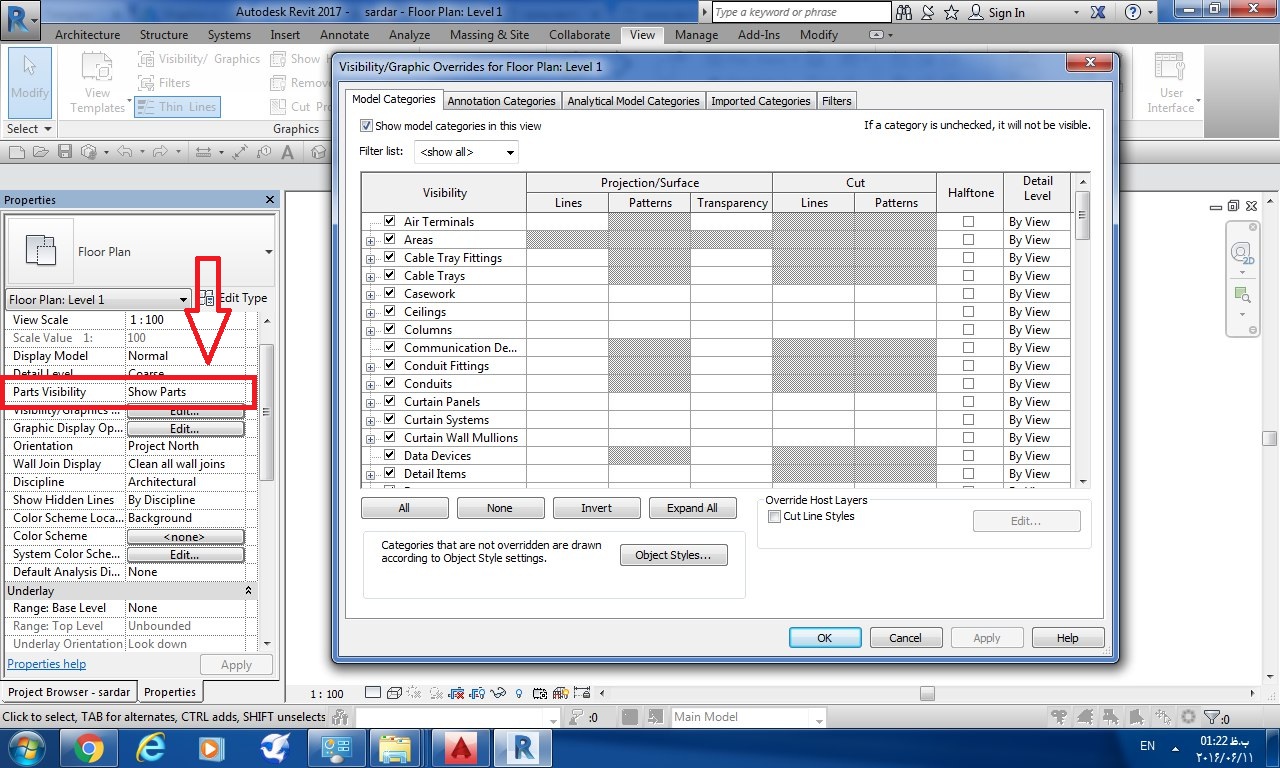Open the Filter list dropdown
The image size is (1280, 768).
(x=466, y=152)
